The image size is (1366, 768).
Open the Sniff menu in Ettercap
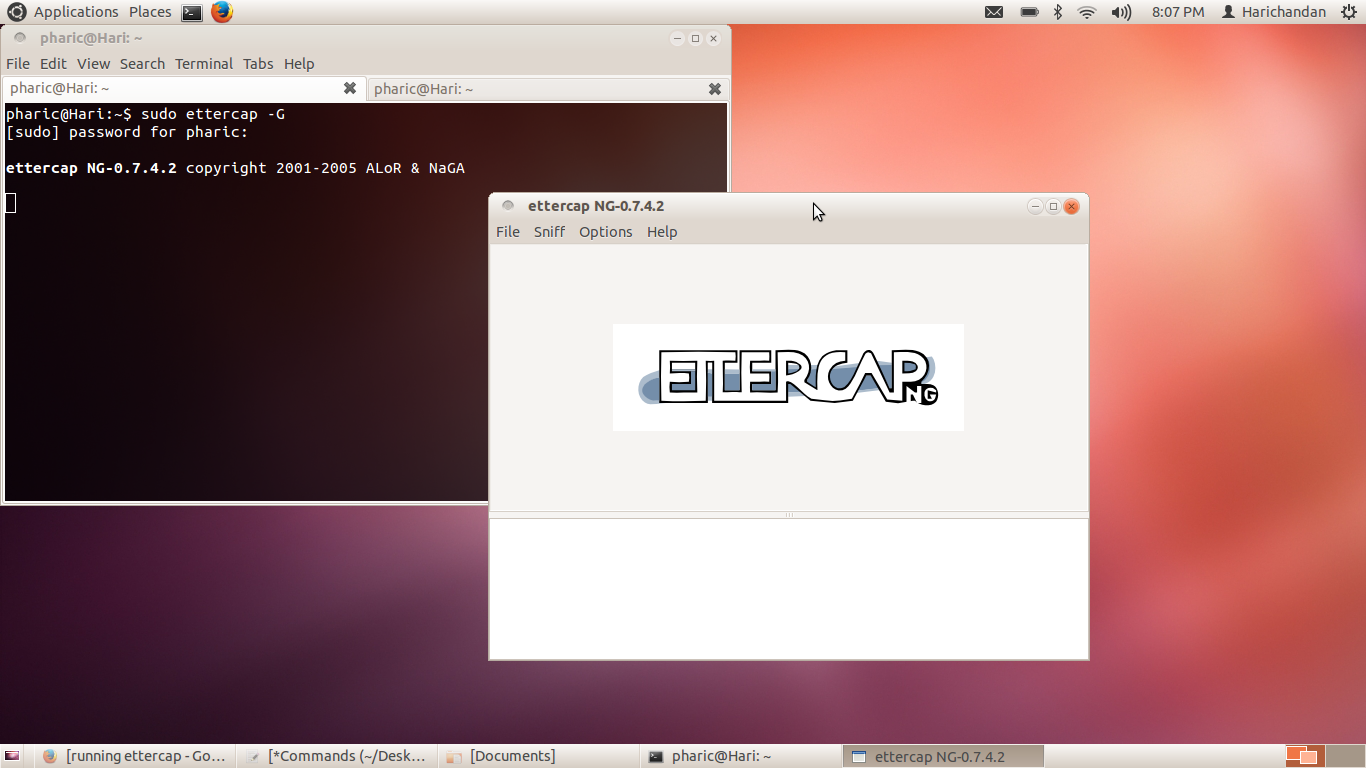549,231
